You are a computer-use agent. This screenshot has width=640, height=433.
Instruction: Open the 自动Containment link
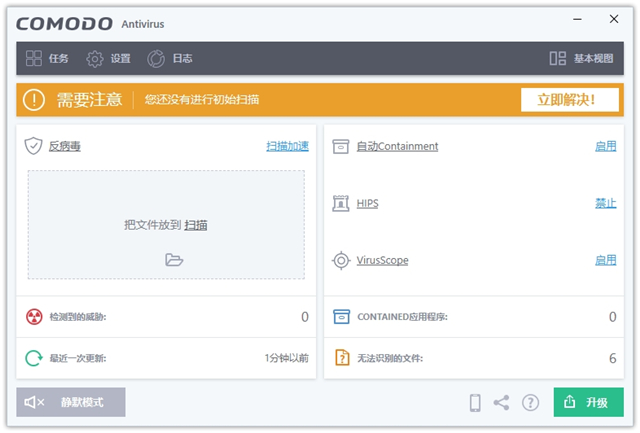coord(397,146)
